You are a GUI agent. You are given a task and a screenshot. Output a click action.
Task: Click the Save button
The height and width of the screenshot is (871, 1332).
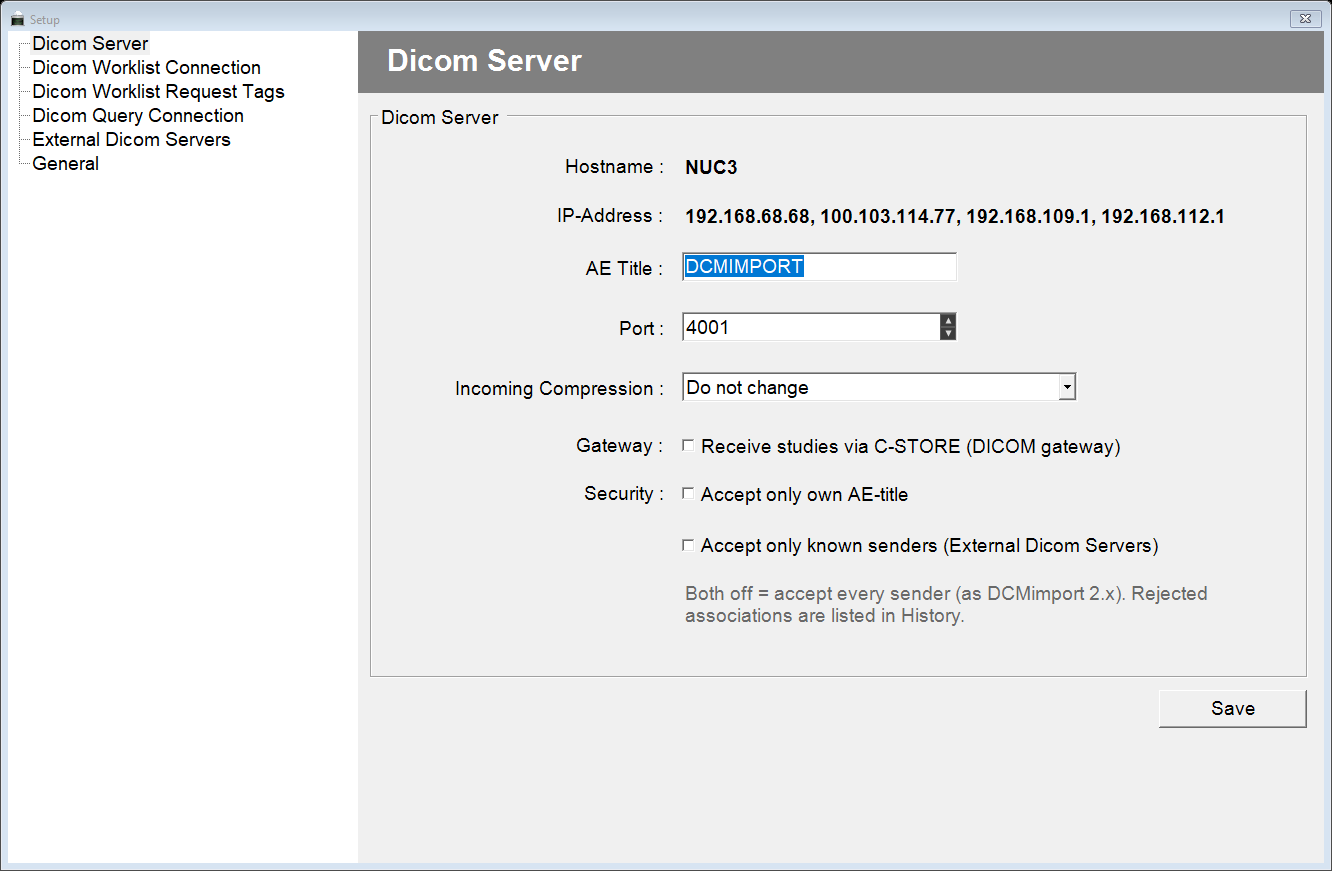[x=1232, y=708]
